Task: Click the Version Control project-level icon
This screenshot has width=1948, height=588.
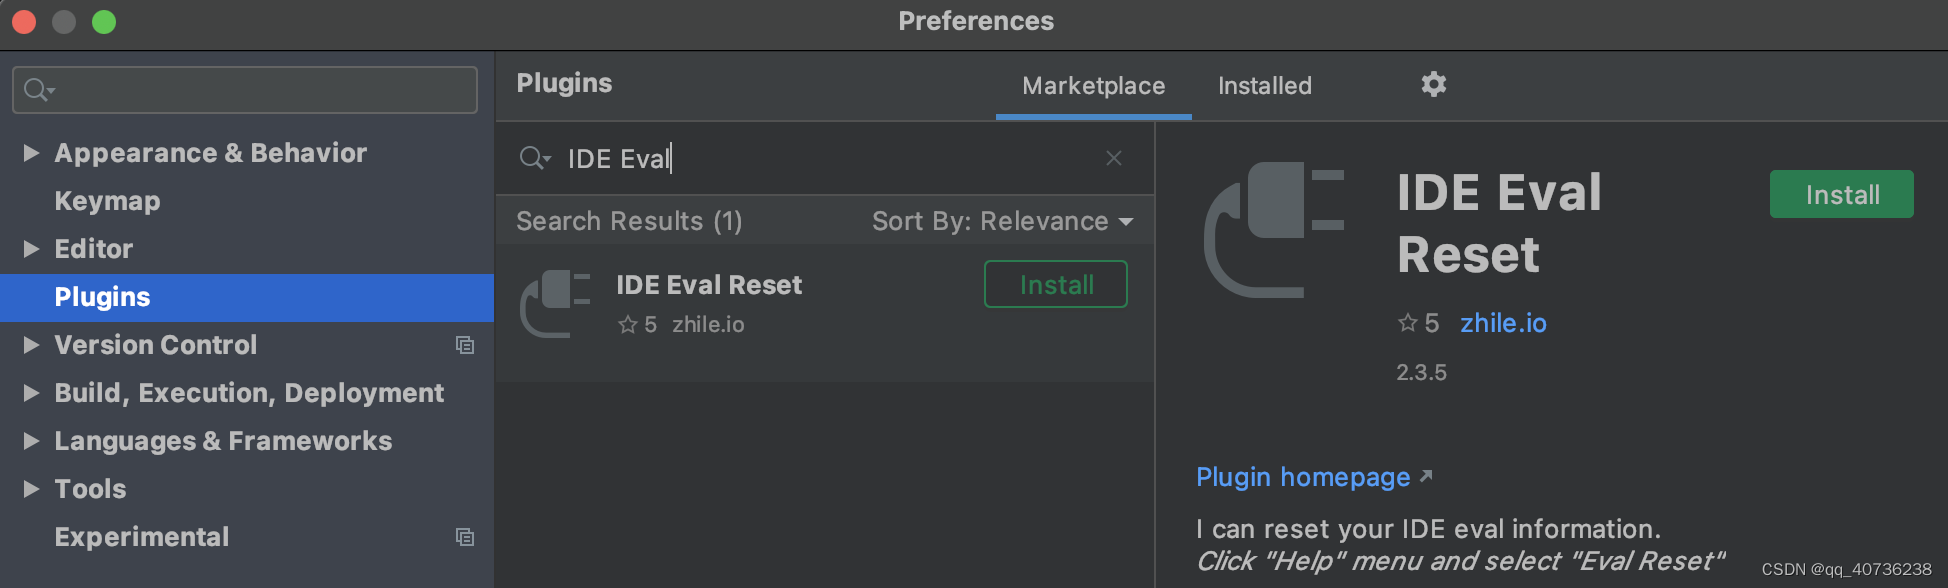Action: pos(465,345)
